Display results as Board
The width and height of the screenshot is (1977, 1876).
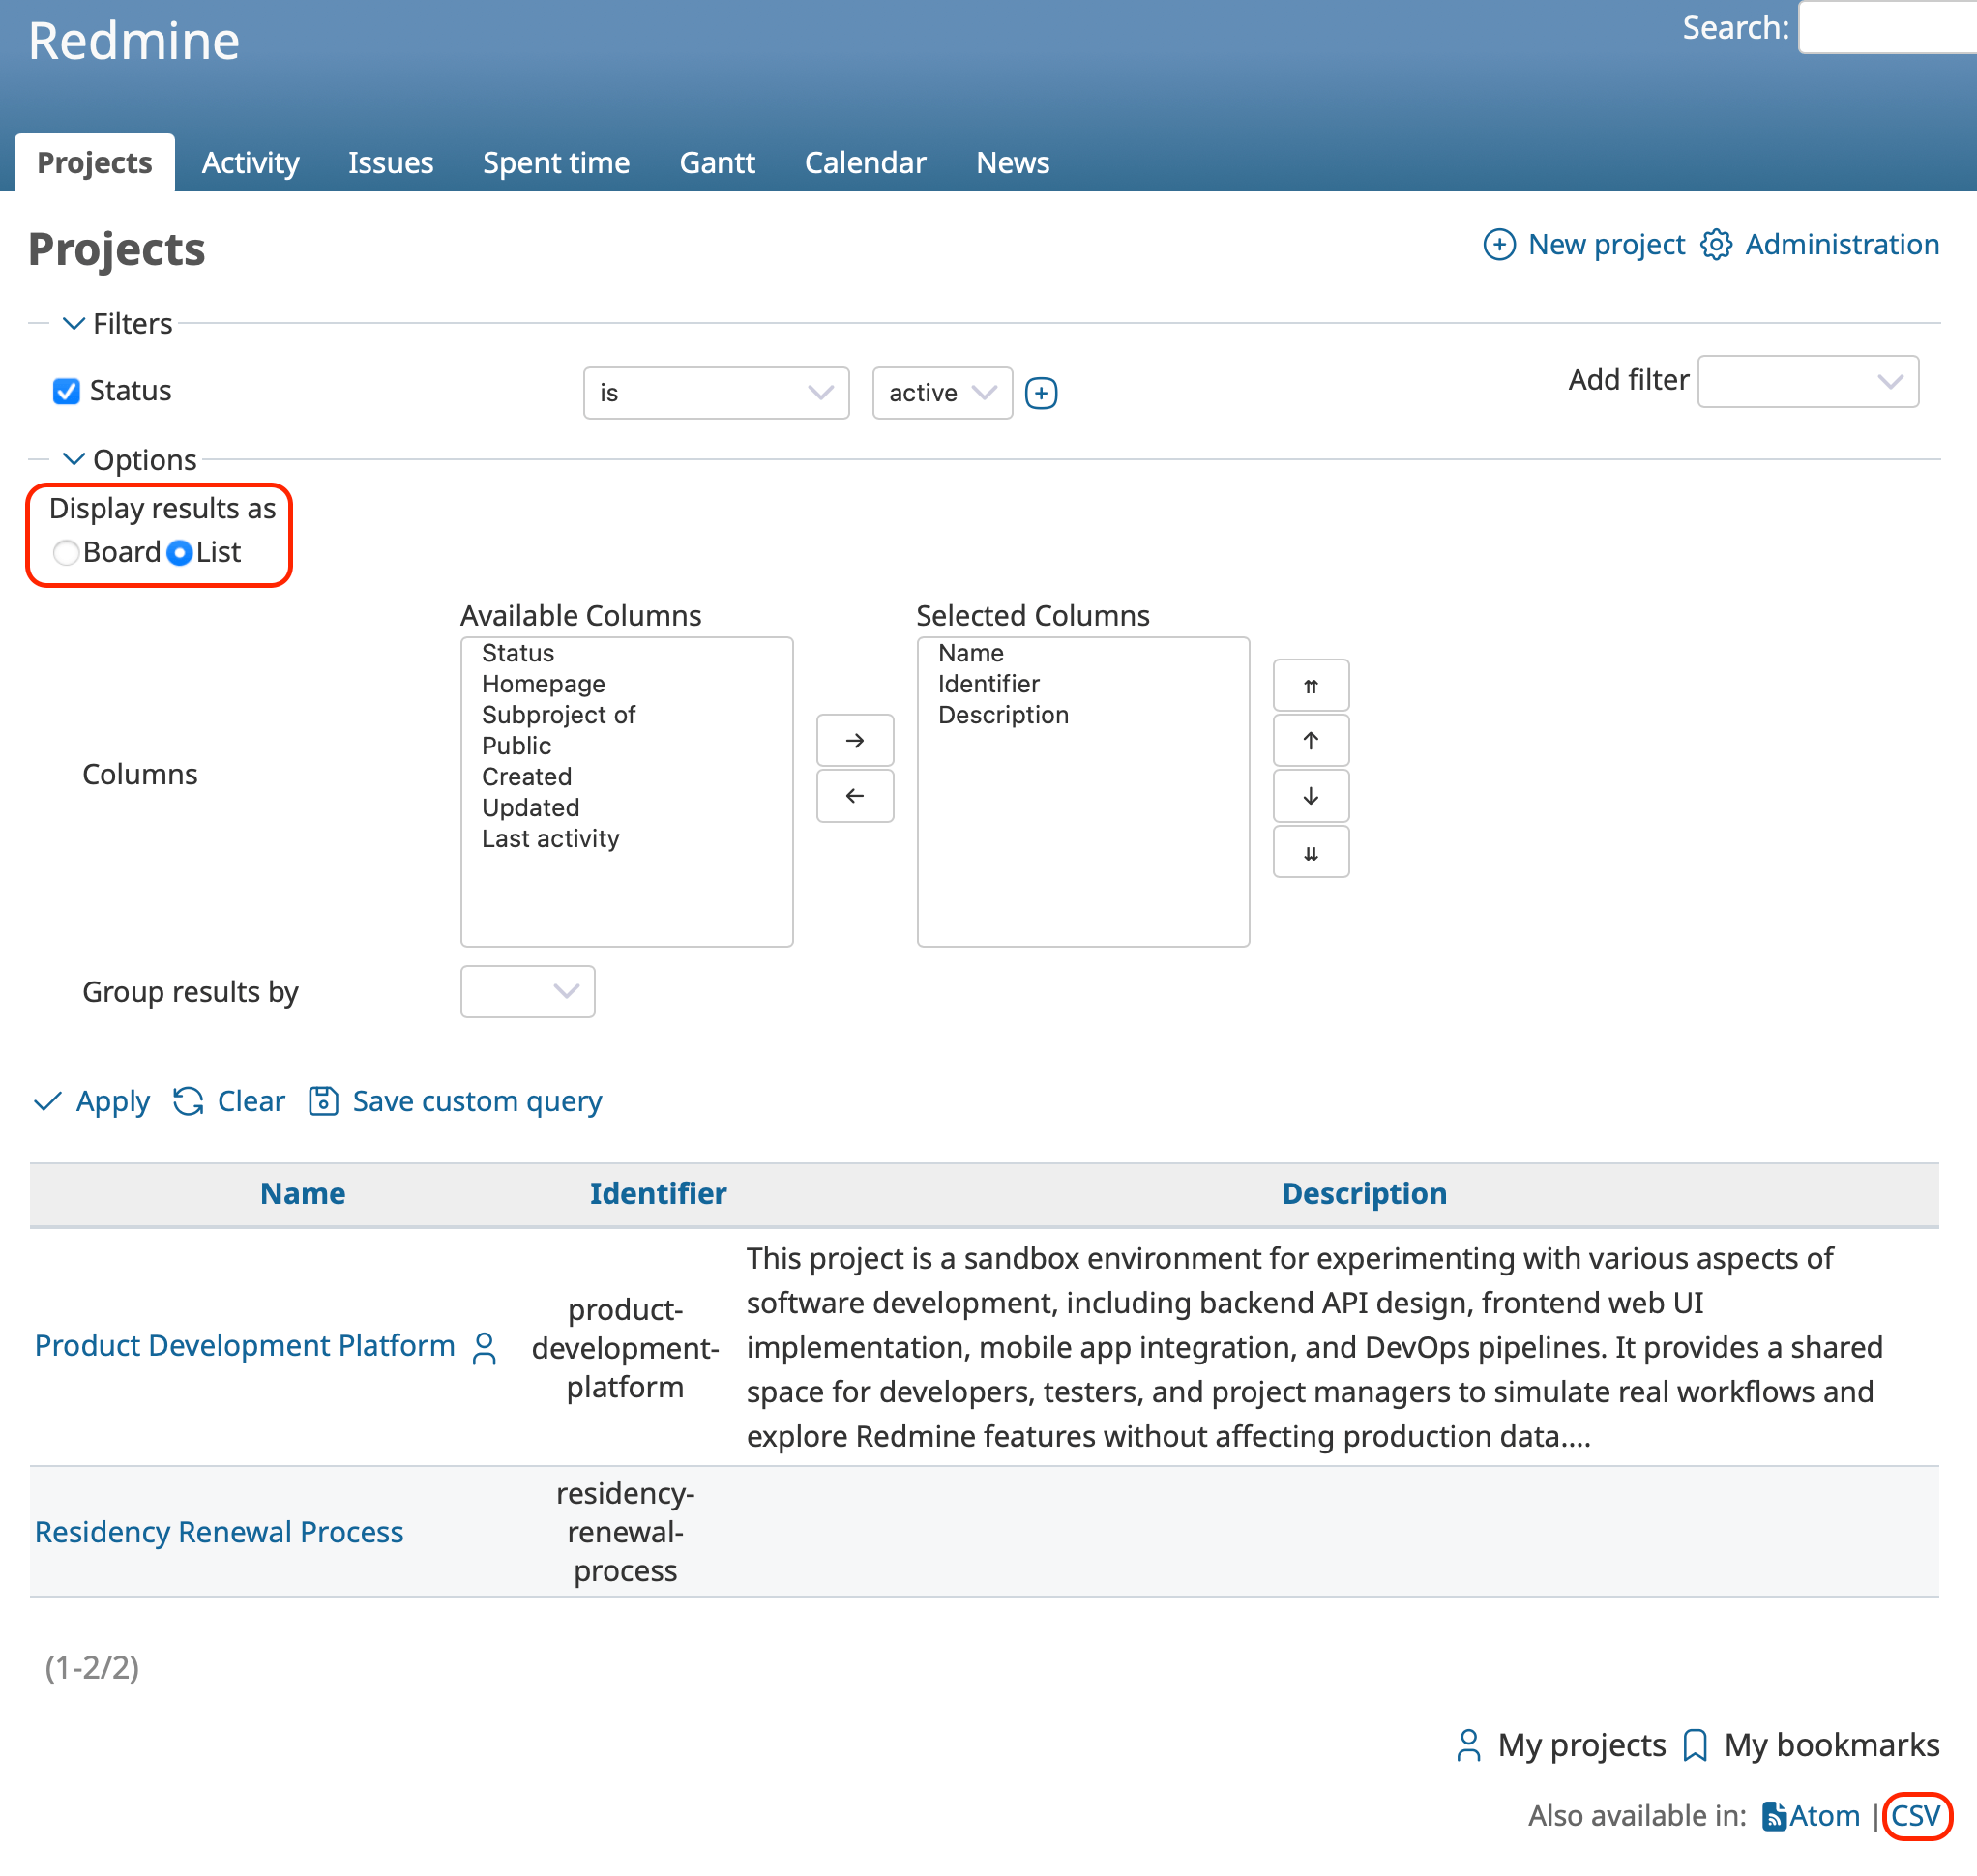(66, 552)
